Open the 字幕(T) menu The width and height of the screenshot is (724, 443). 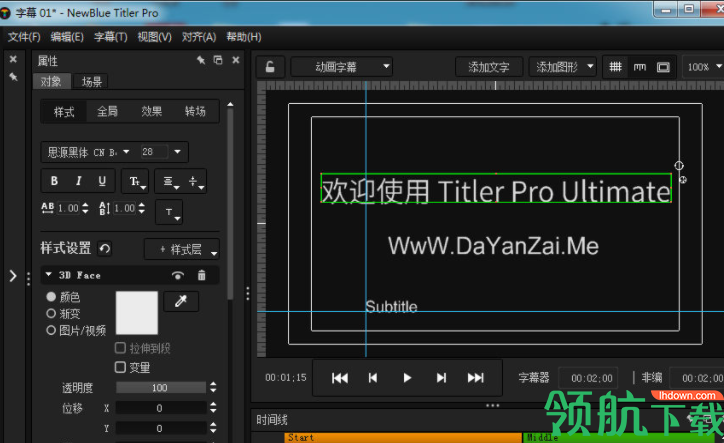click(111, 37)
